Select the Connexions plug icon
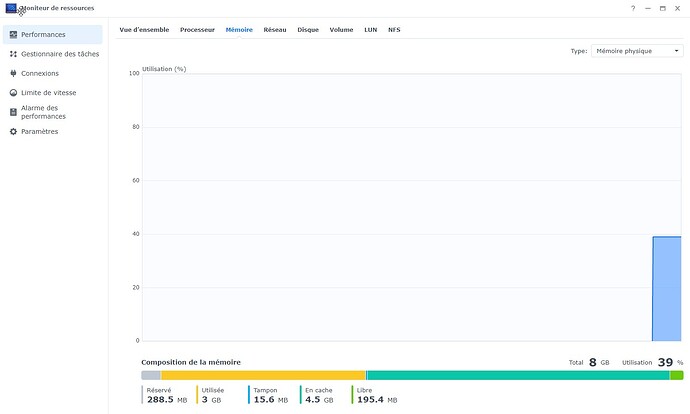690x414 pixels. [x=13, y=73]
